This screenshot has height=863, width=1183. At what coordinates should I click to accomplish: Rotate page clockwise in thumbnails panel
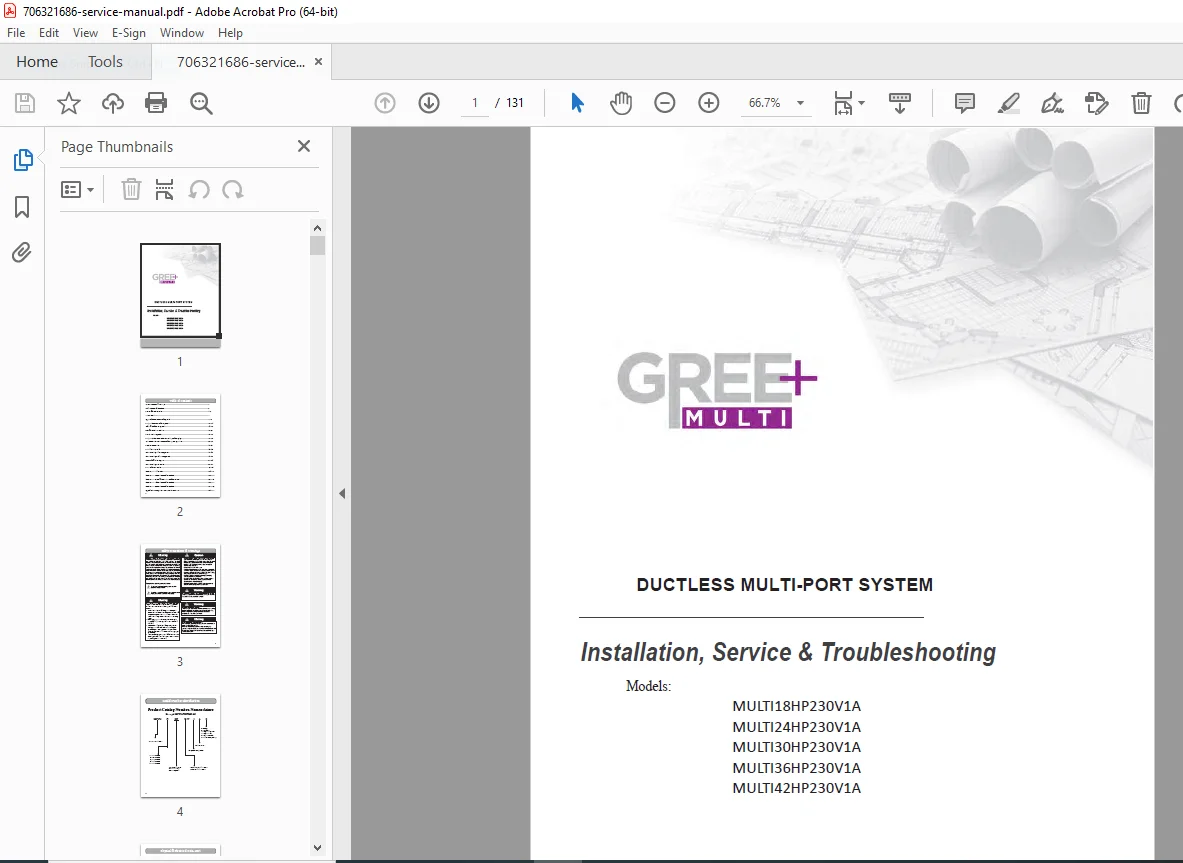(x=232, y=189)
